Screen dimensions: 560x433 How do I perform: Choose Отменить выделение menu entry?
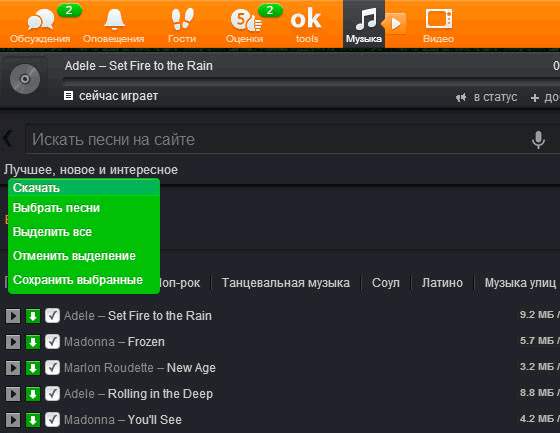[74, 256]
